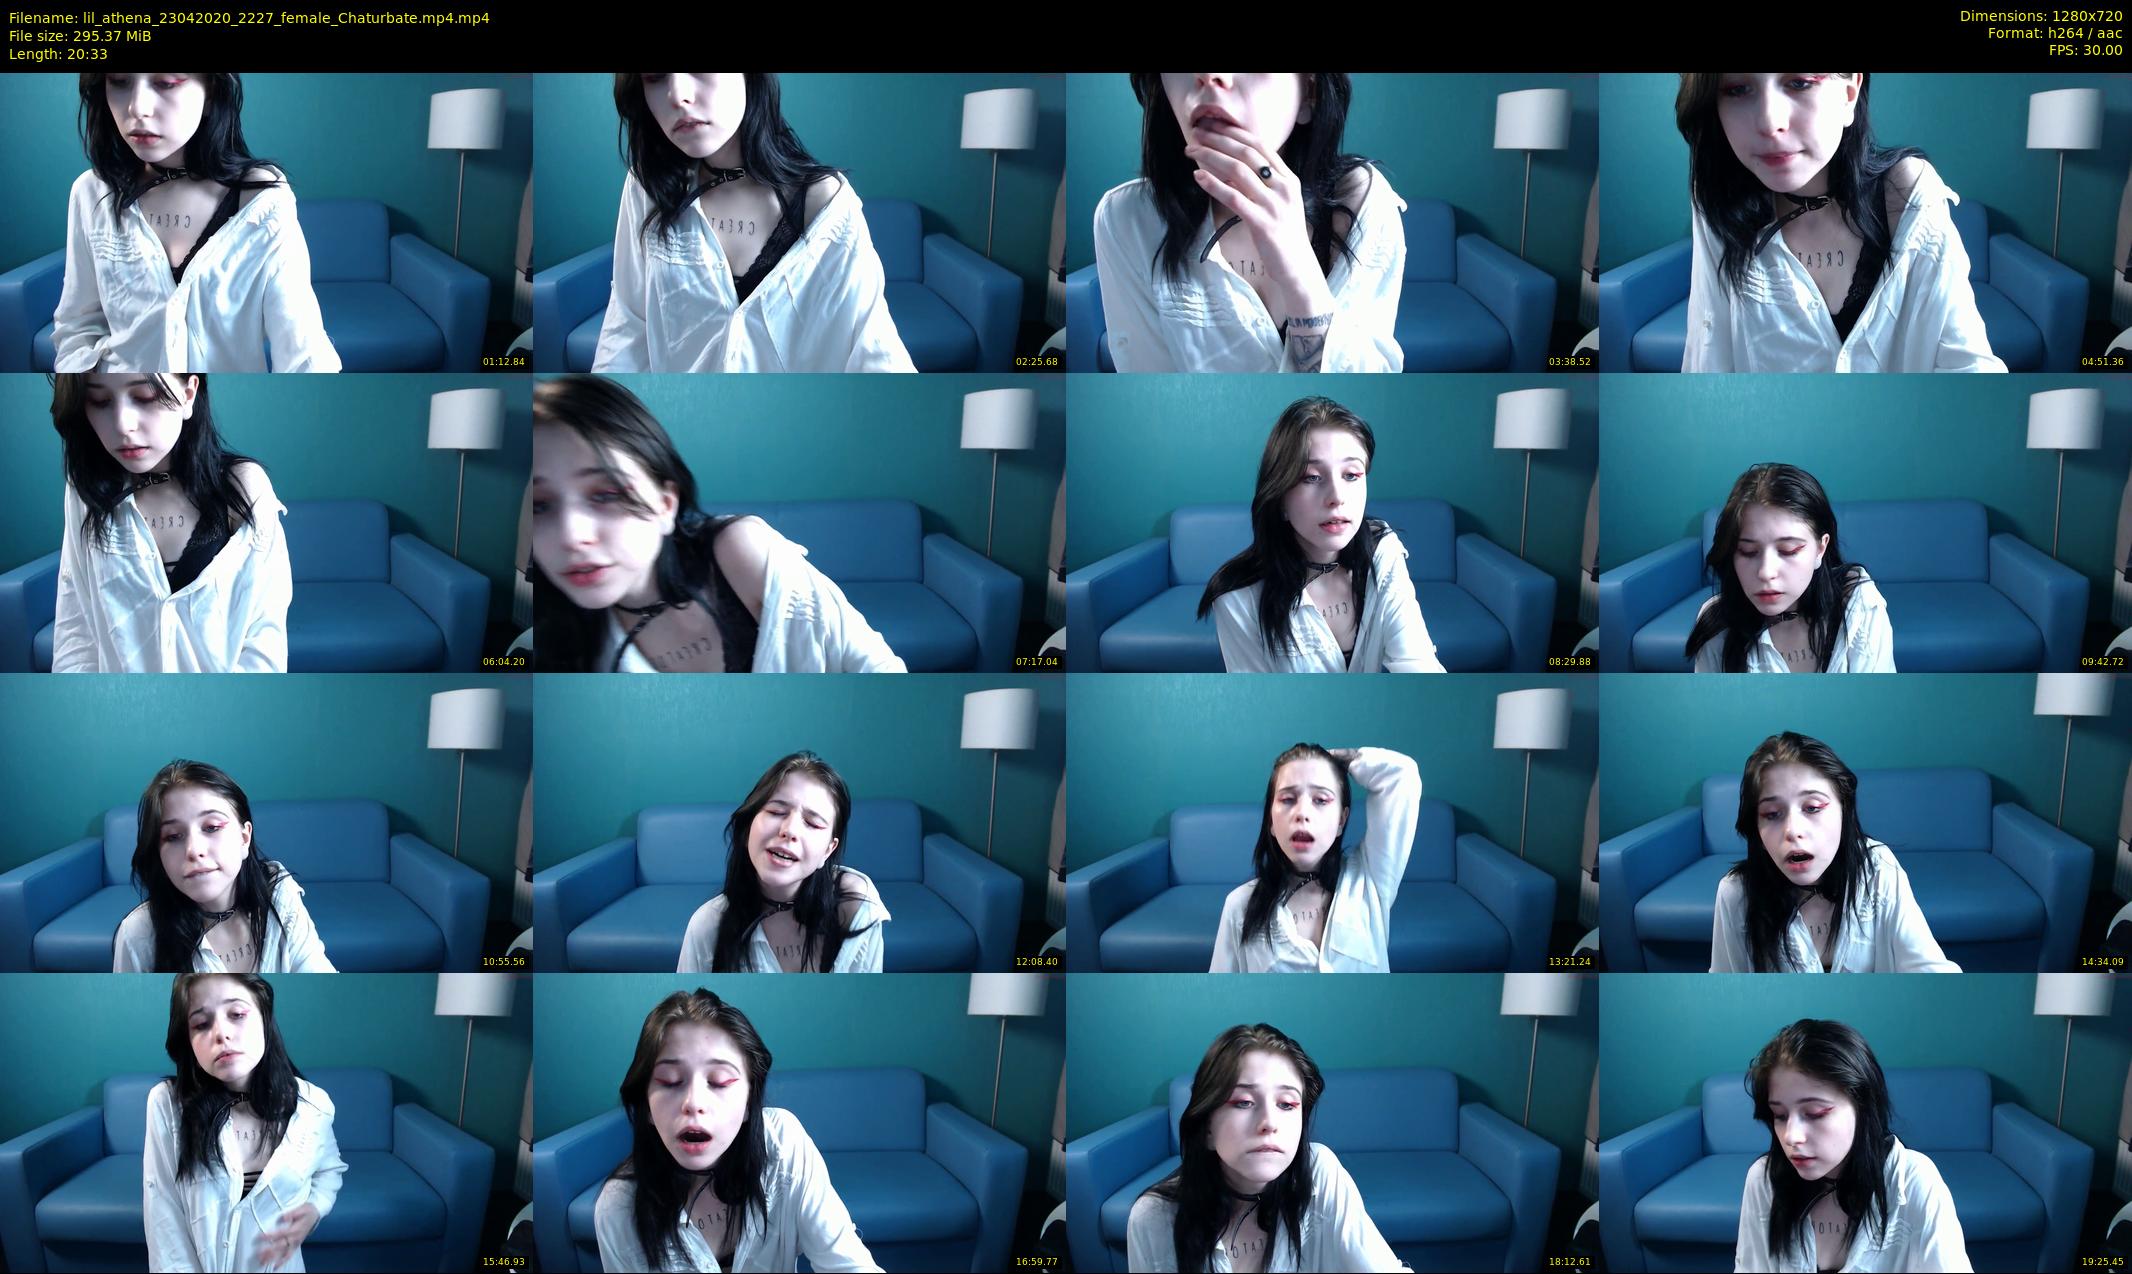
Task: Open the thumbnail timestamped 10:55.56
Action: pos(266,822)
